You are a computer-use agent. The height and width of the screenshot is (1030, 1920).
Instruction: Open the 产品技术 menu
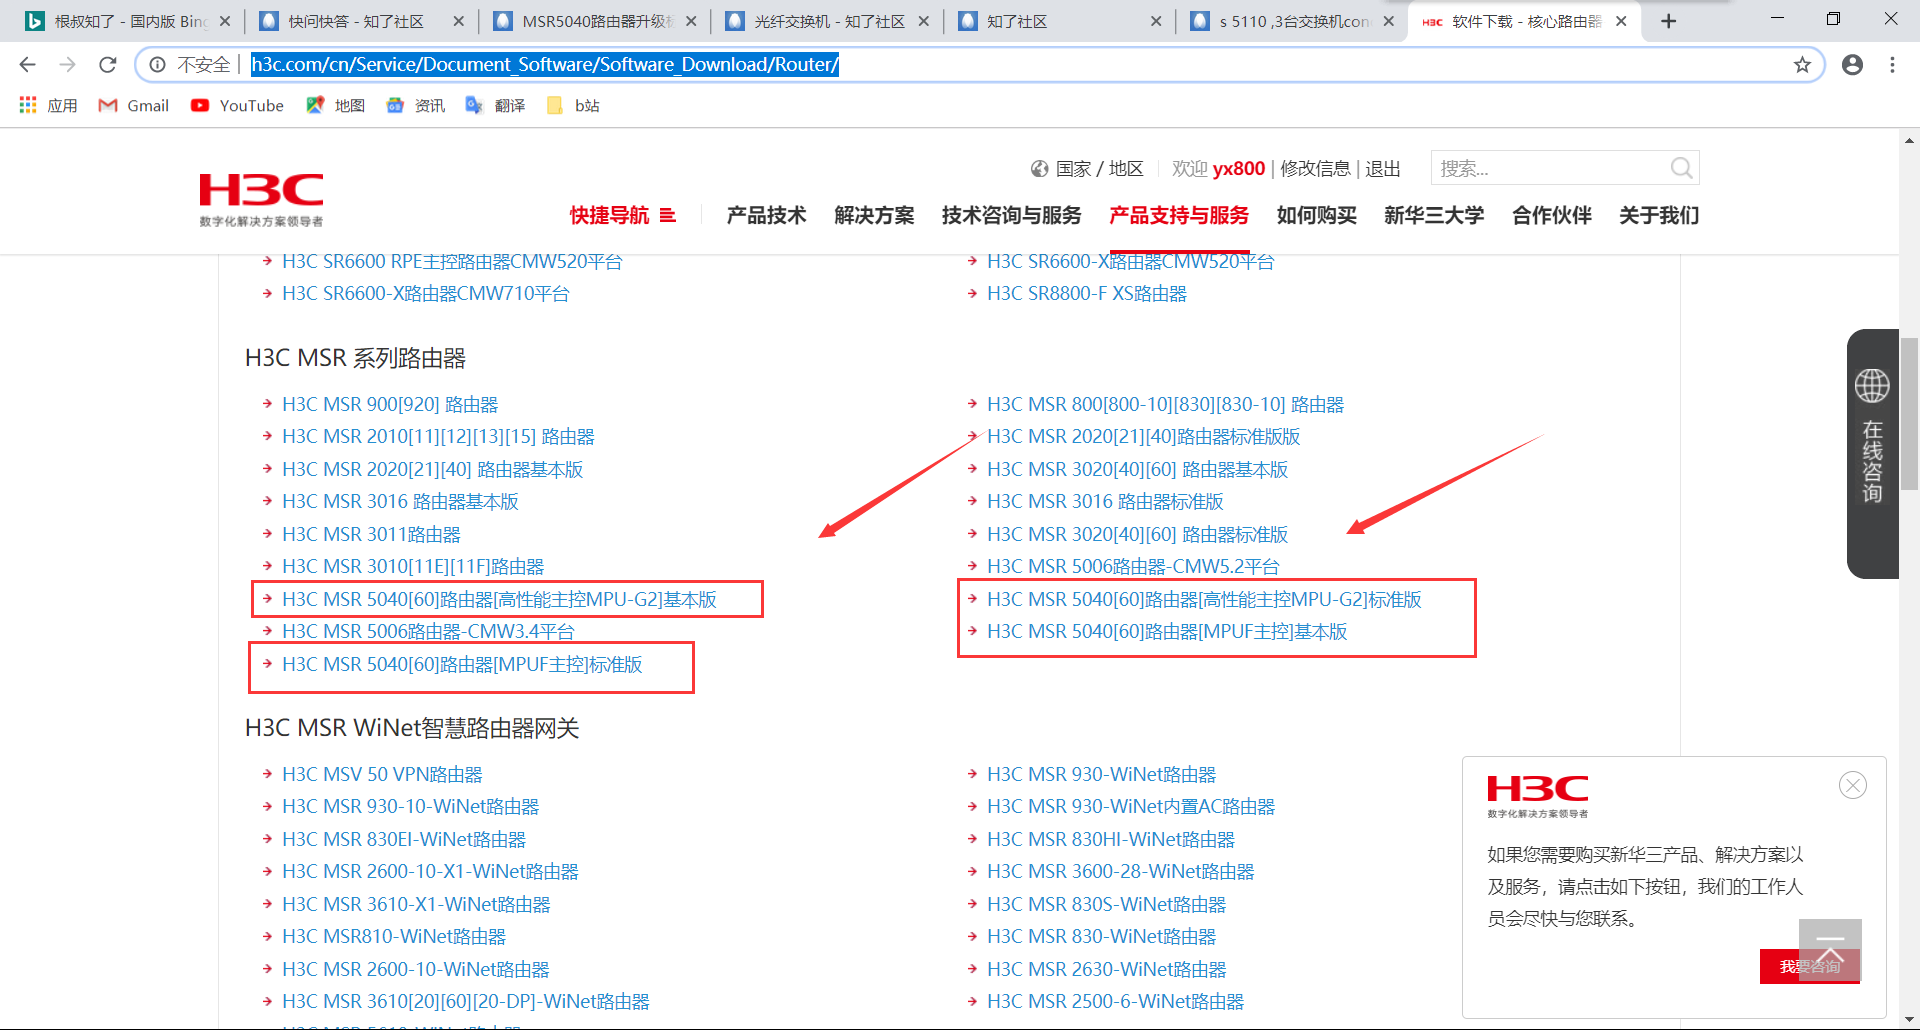pyautogui.click(x=766, y=215)
